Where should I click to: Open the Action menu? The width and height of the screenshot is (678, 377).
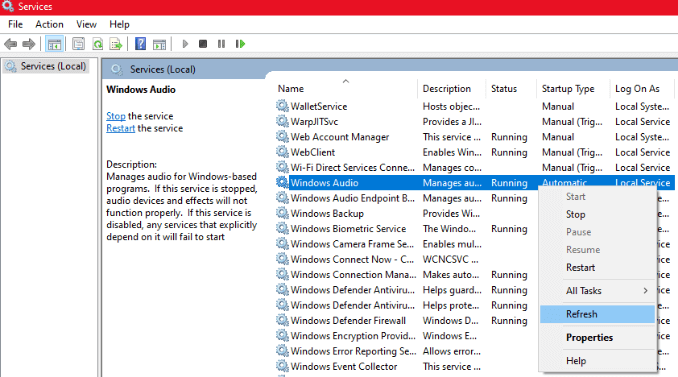pyautogui.click(x=49, y=24)
